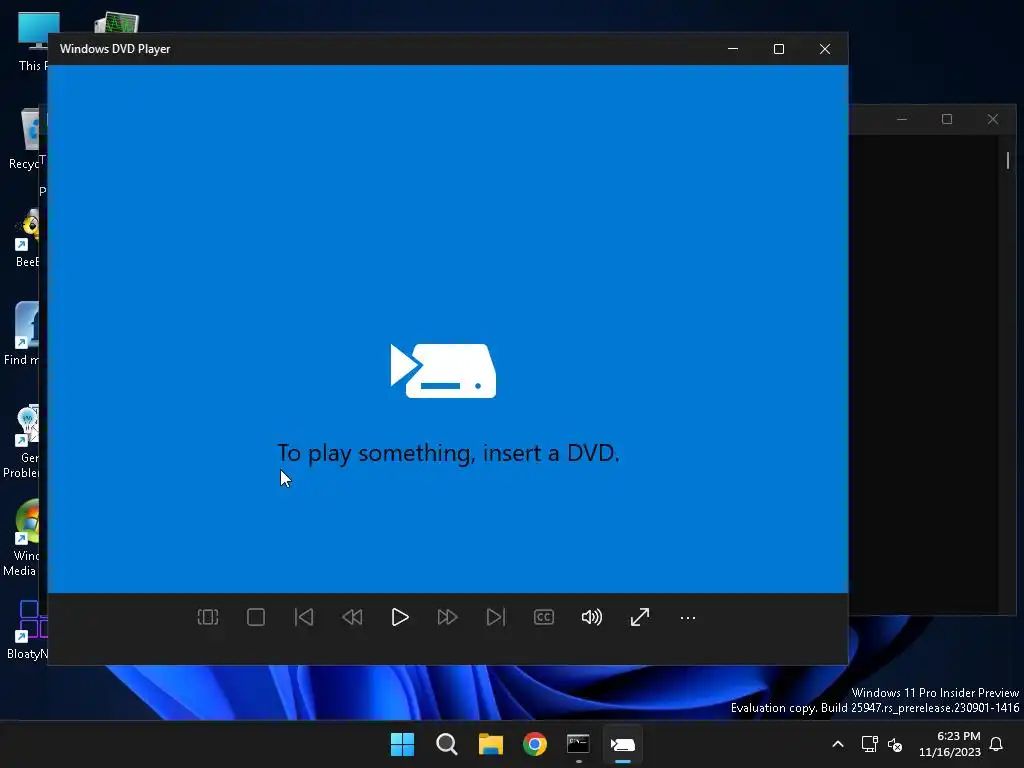Open File Explorer from the taskbar
Viewport: 1024px width, 768px height.
[x=490, y=744]
